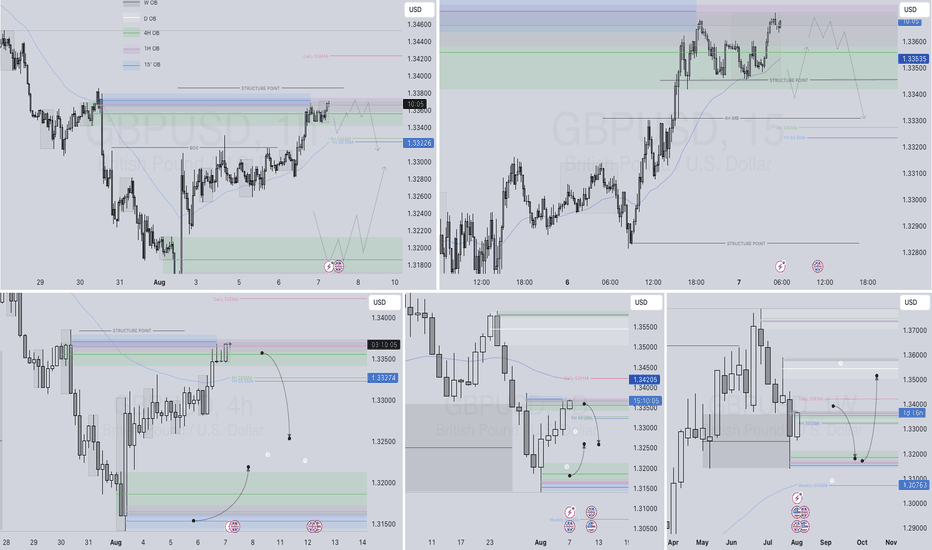Viewport: 932px width, 550px height.
Task: Open the economic event flag icon on 1h chart
Action: point(339,266)
